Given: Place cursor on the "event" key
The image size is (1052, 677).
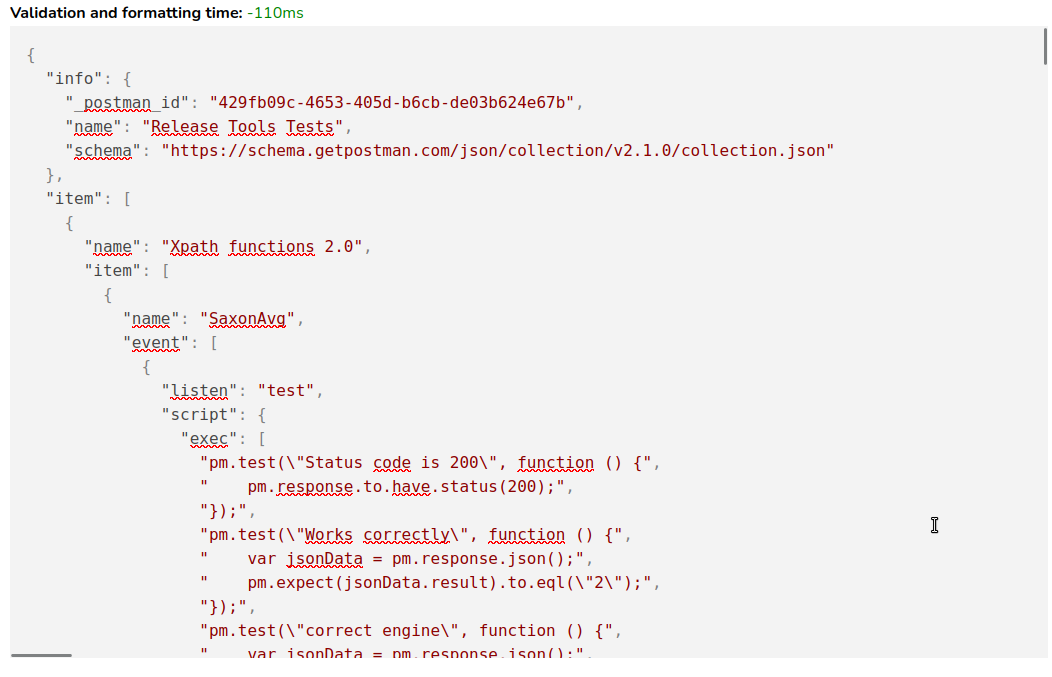Looking at the screenshot, I should pos(156,343).
